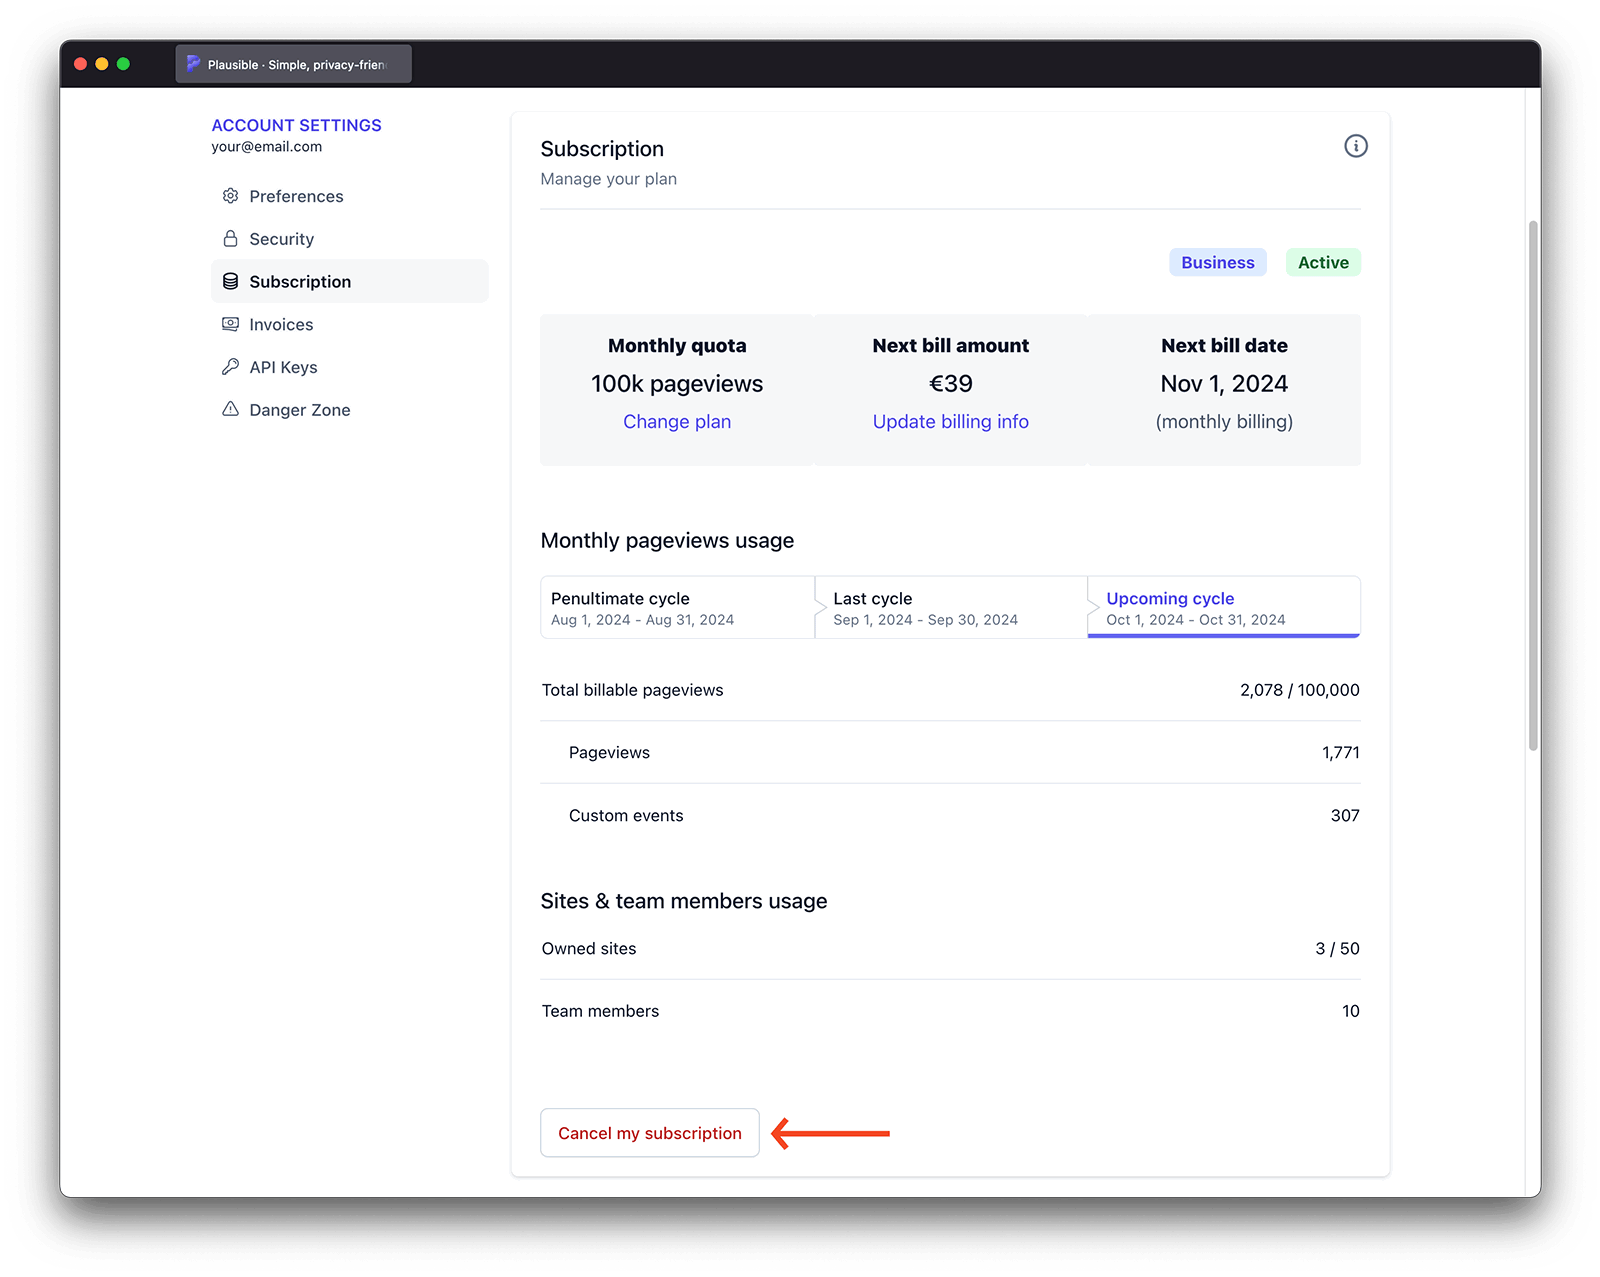Click Update billing info link

(x=950, y=422)
